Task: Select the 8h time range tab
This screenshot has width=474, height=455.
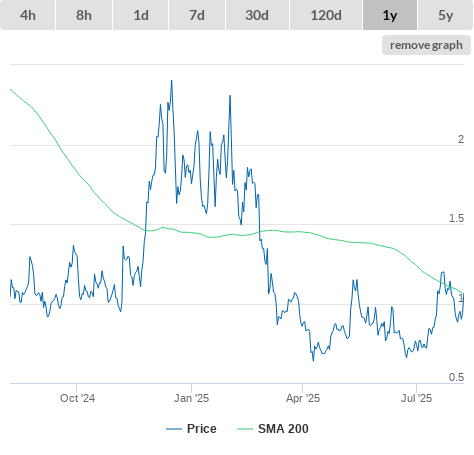Action: point(84,15)
